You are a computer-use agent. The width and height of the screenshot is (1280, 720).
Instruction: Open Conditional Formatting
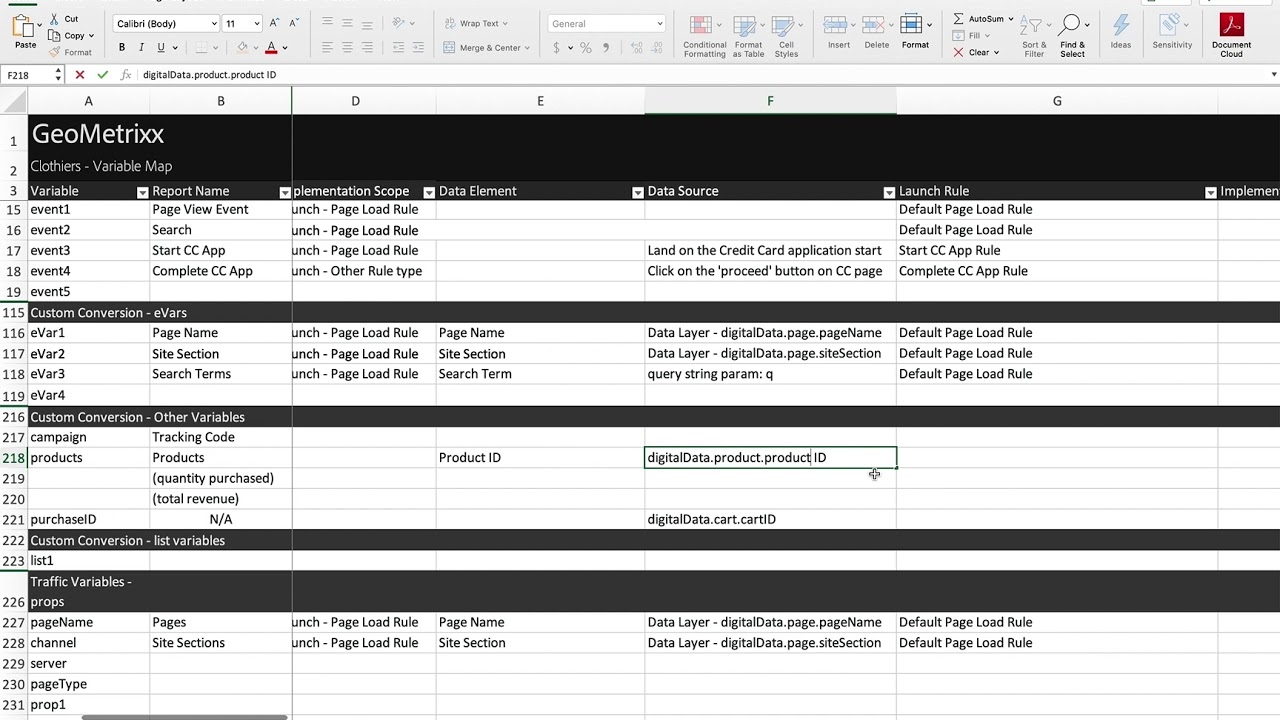(705, 36)
